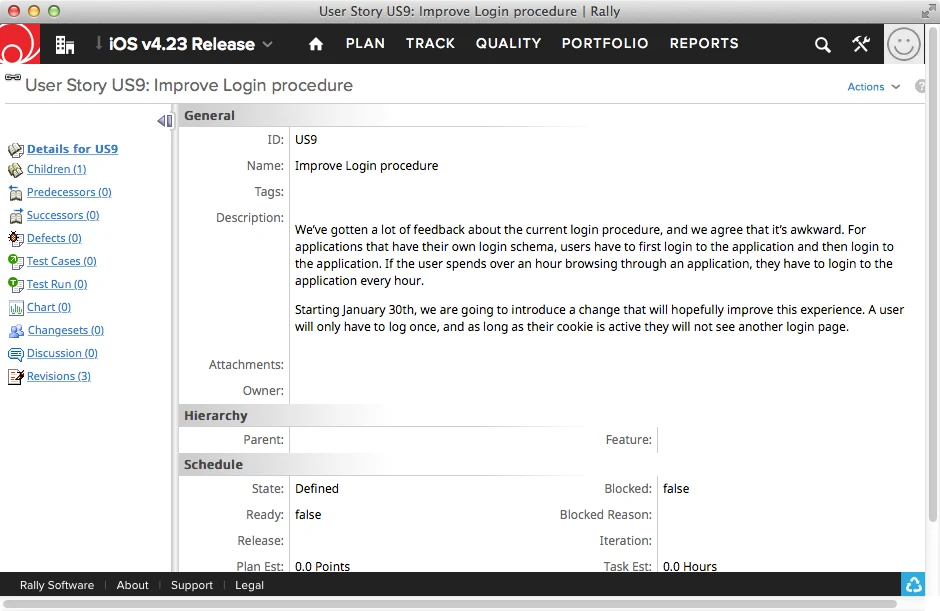The height and width of the screenshot is (611, 940).
Task: Open the Successors (0) link
Action: pyautogui.click(x=63, y=215)
